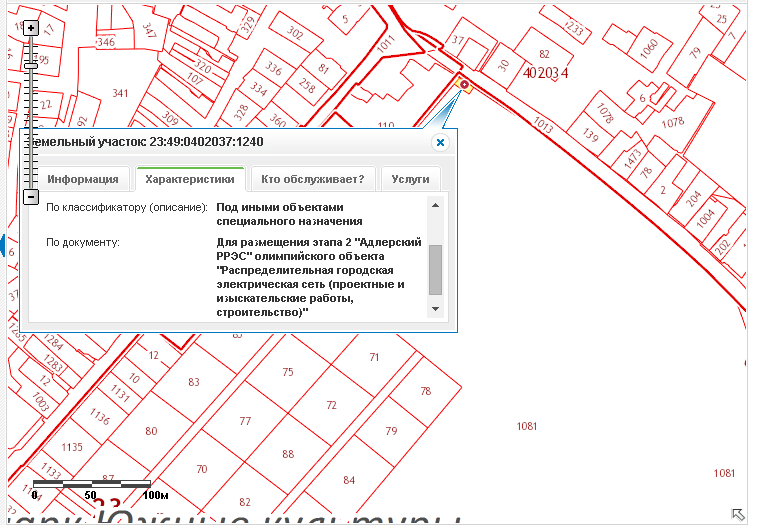Click the zoom level slider handle
Screen dimensions: 758x530
[31, 65]
